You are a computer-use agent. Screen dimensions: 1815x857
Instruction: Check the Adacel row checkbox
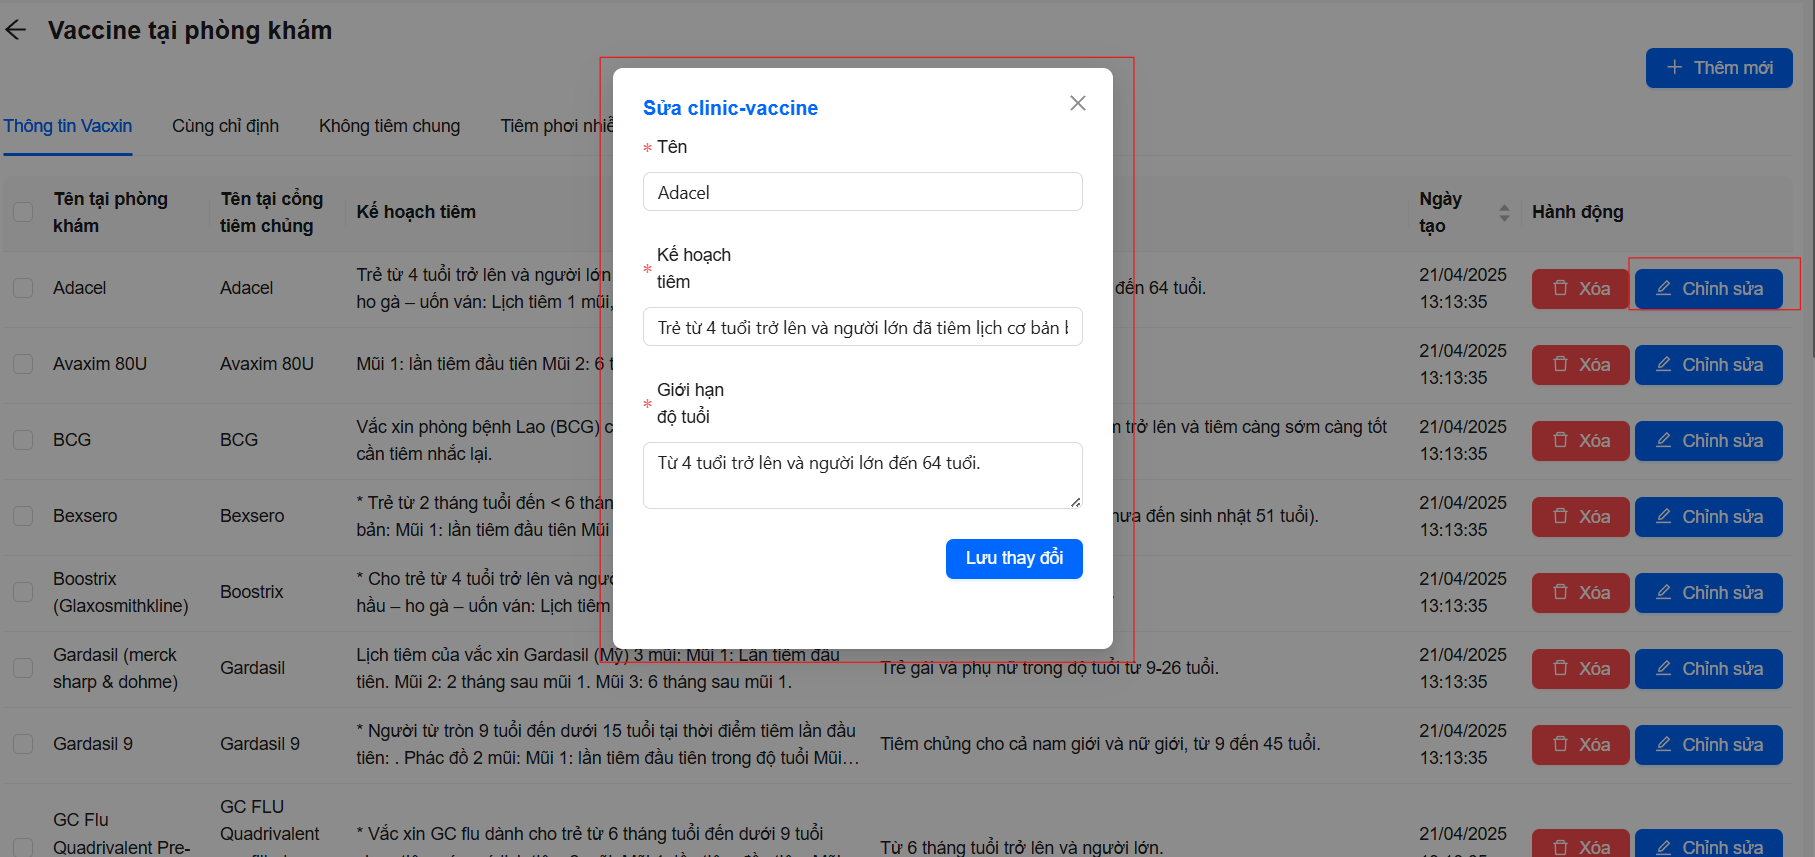tap(23, 288)
